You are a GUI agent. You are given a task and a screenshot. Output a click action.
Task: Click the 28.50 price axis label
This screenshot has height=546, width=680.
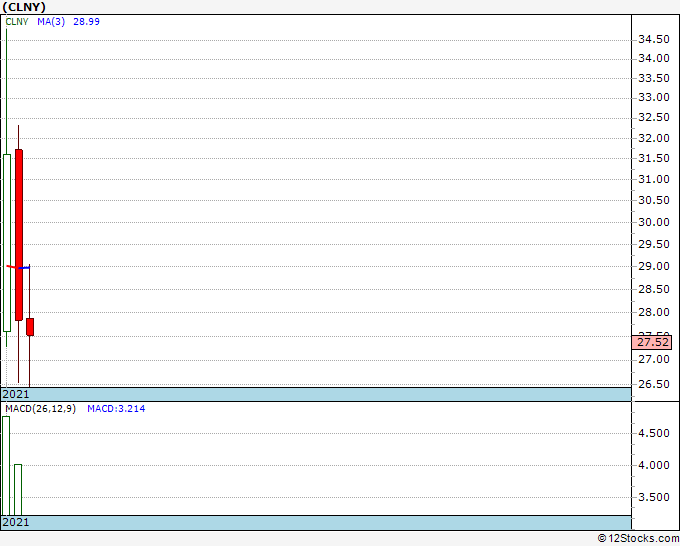654,289
